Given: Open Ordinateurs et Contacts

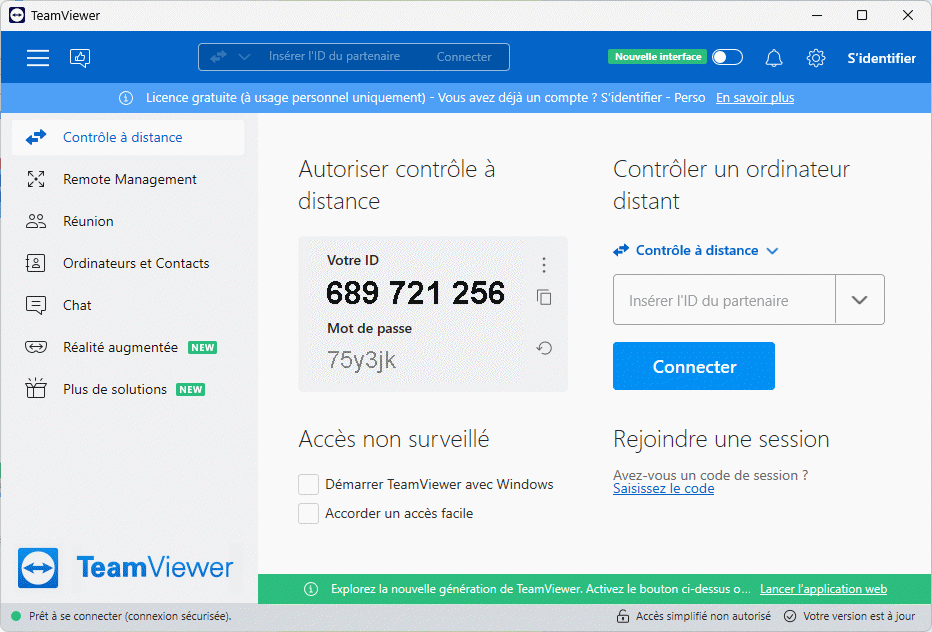Looking at the screenshot, I should [128, 263].
